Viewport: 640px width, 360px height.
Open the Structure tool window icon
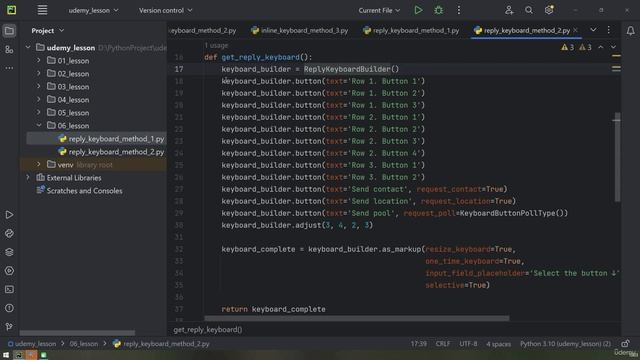[9, 49]
